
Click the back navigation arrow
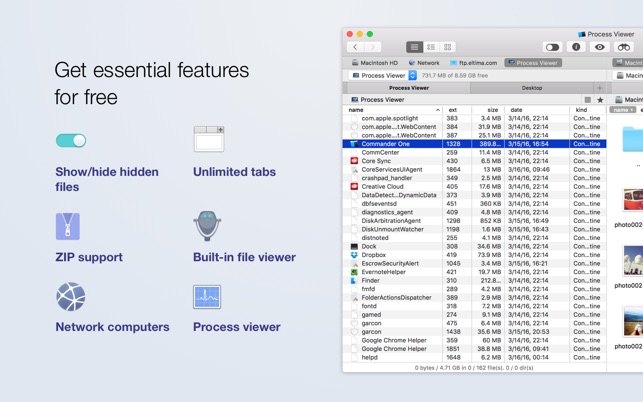tap(355, 47)
